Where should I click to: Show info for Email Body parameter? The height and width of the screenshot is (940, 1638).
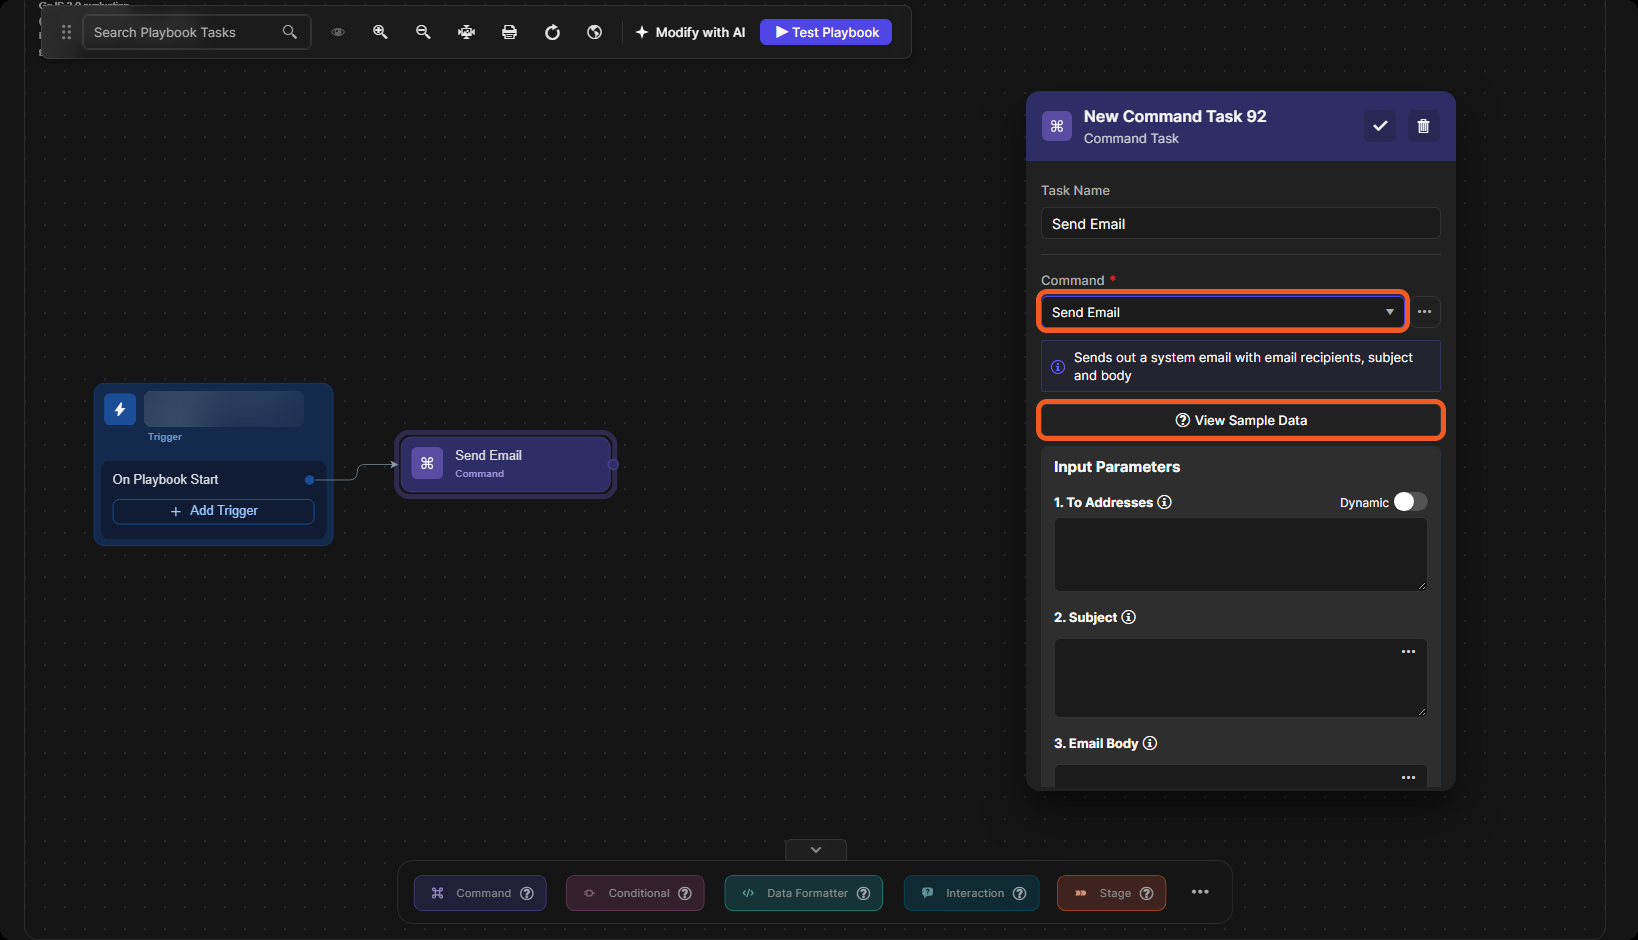[x=1150, y=743]
